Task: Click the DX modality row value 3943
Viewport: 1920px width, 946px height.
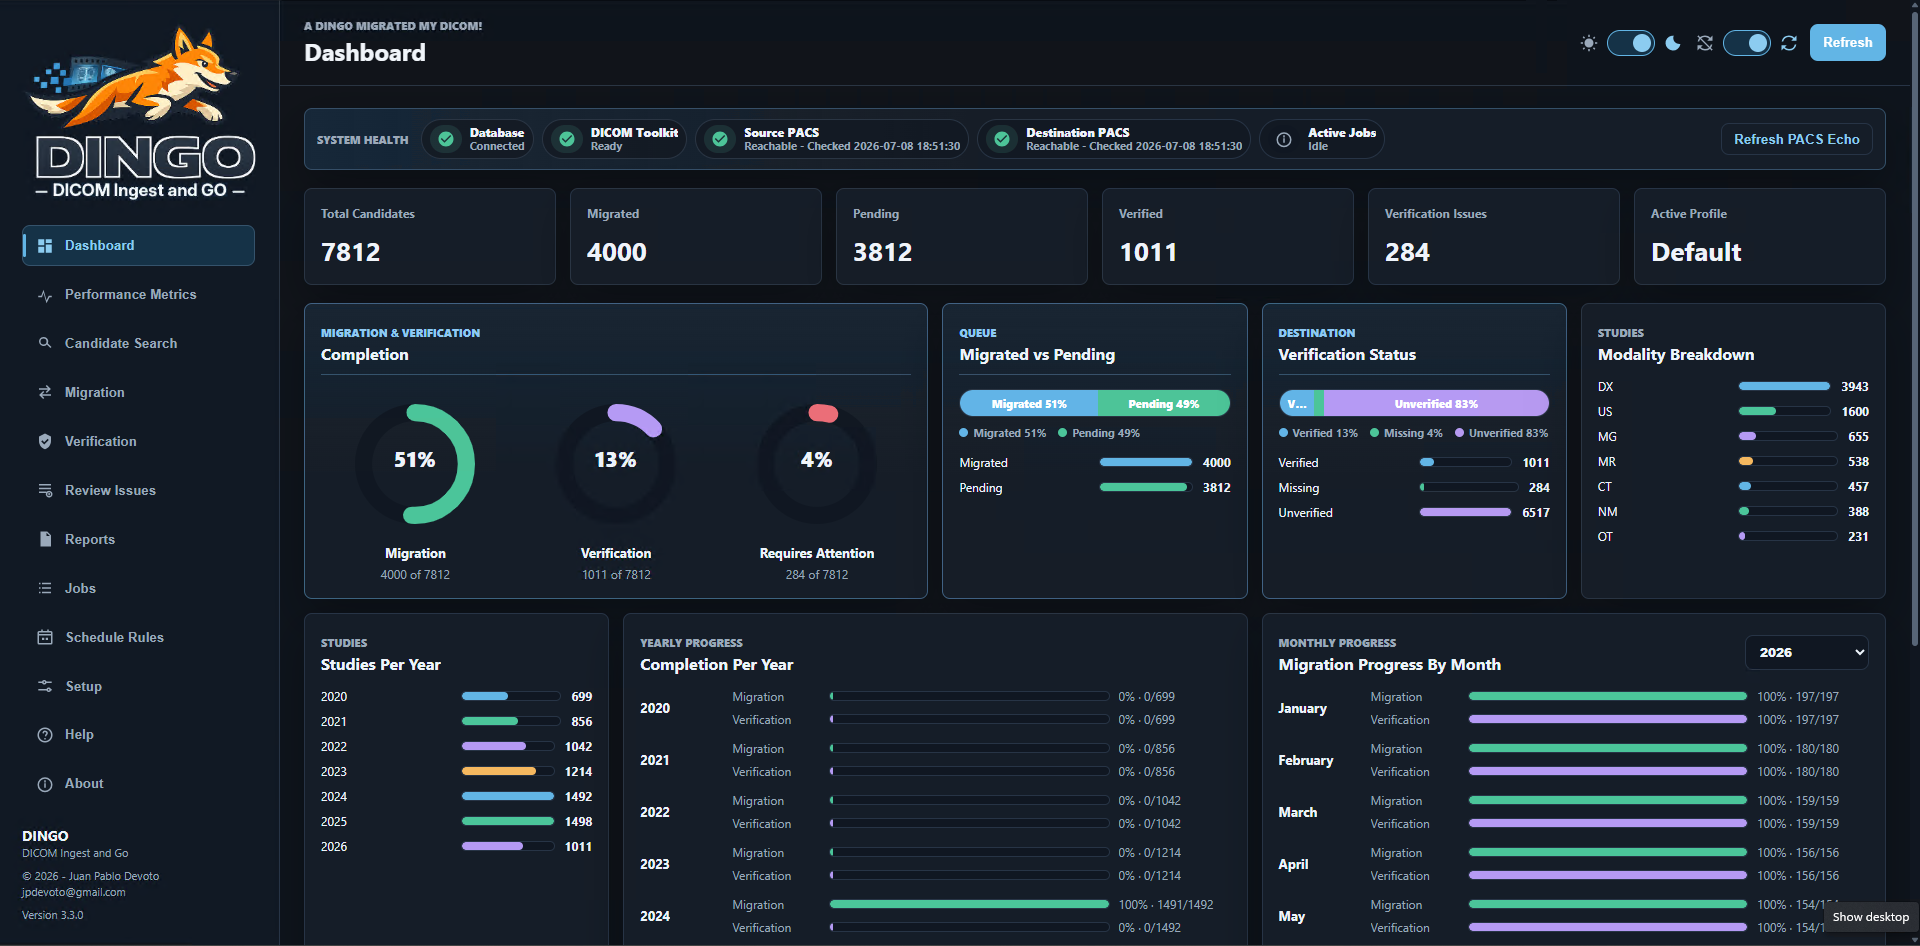Action: pos(1855,387)
